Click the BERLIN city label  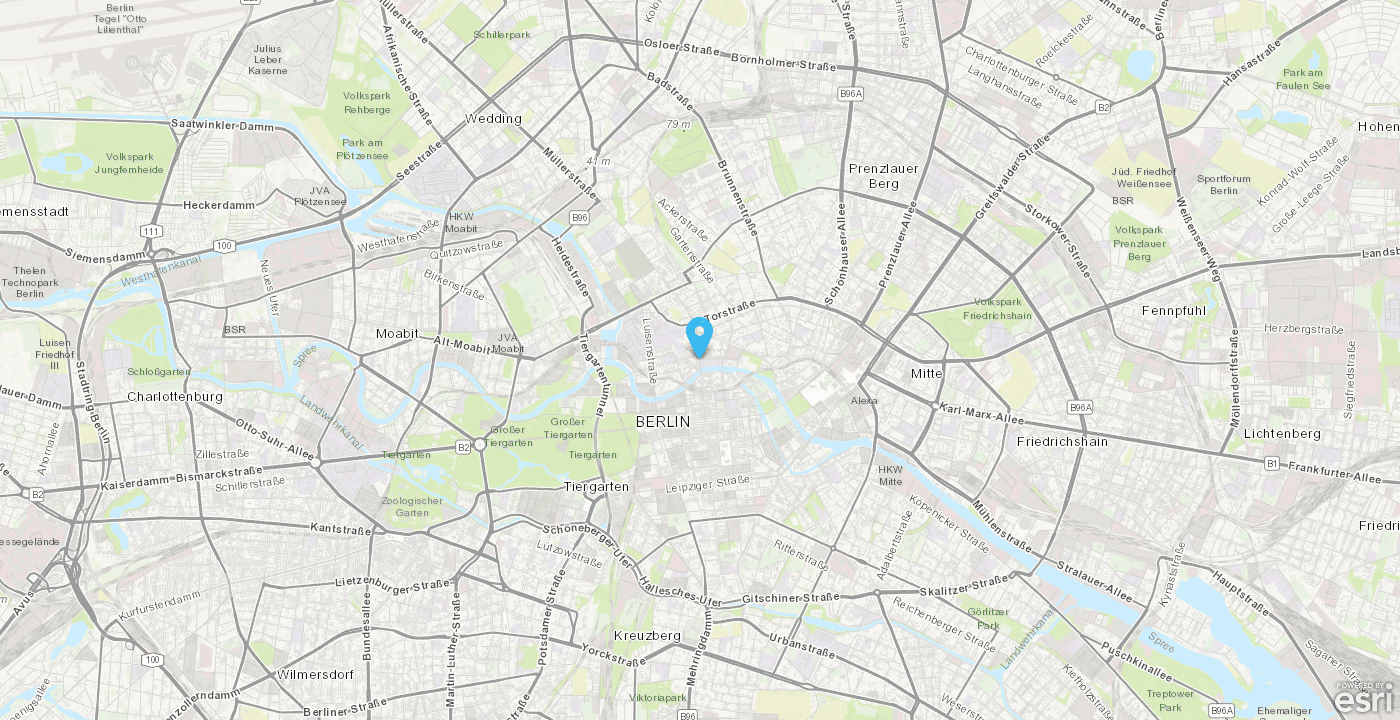coord(663,422)
